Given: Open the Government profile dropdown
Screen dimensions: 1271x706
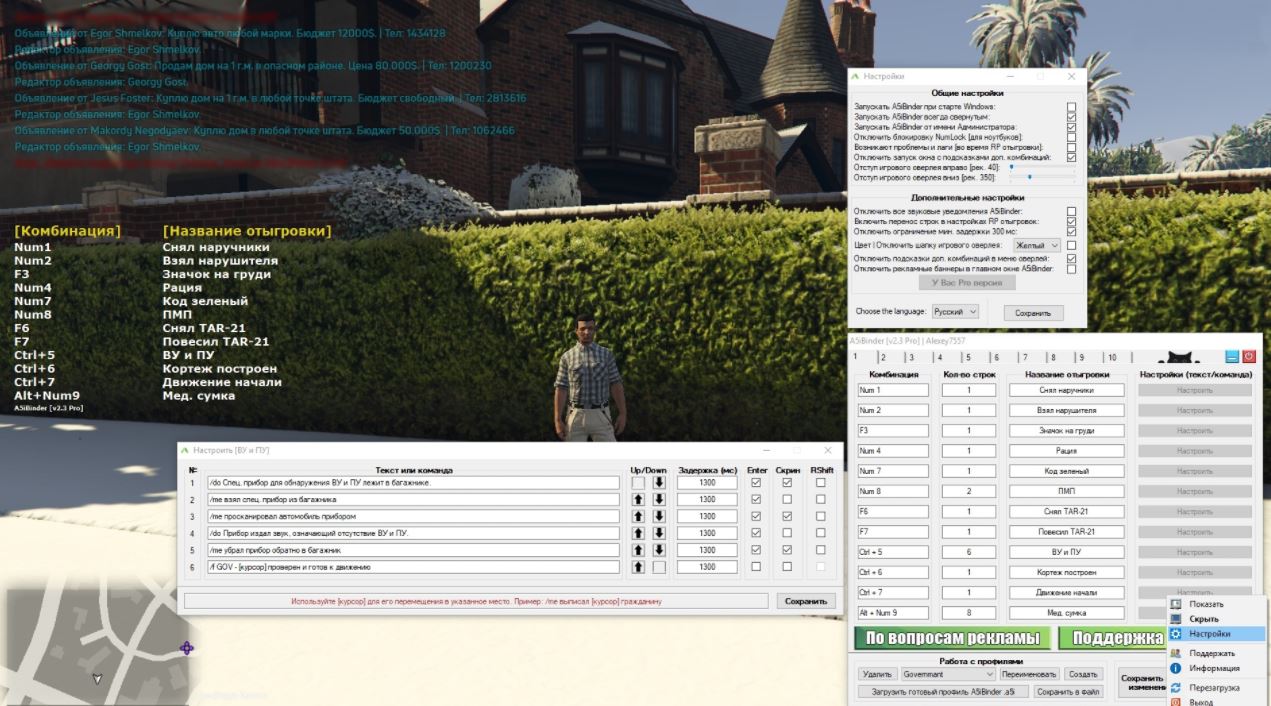Looking at the screenshot, I should click(949, 674).
